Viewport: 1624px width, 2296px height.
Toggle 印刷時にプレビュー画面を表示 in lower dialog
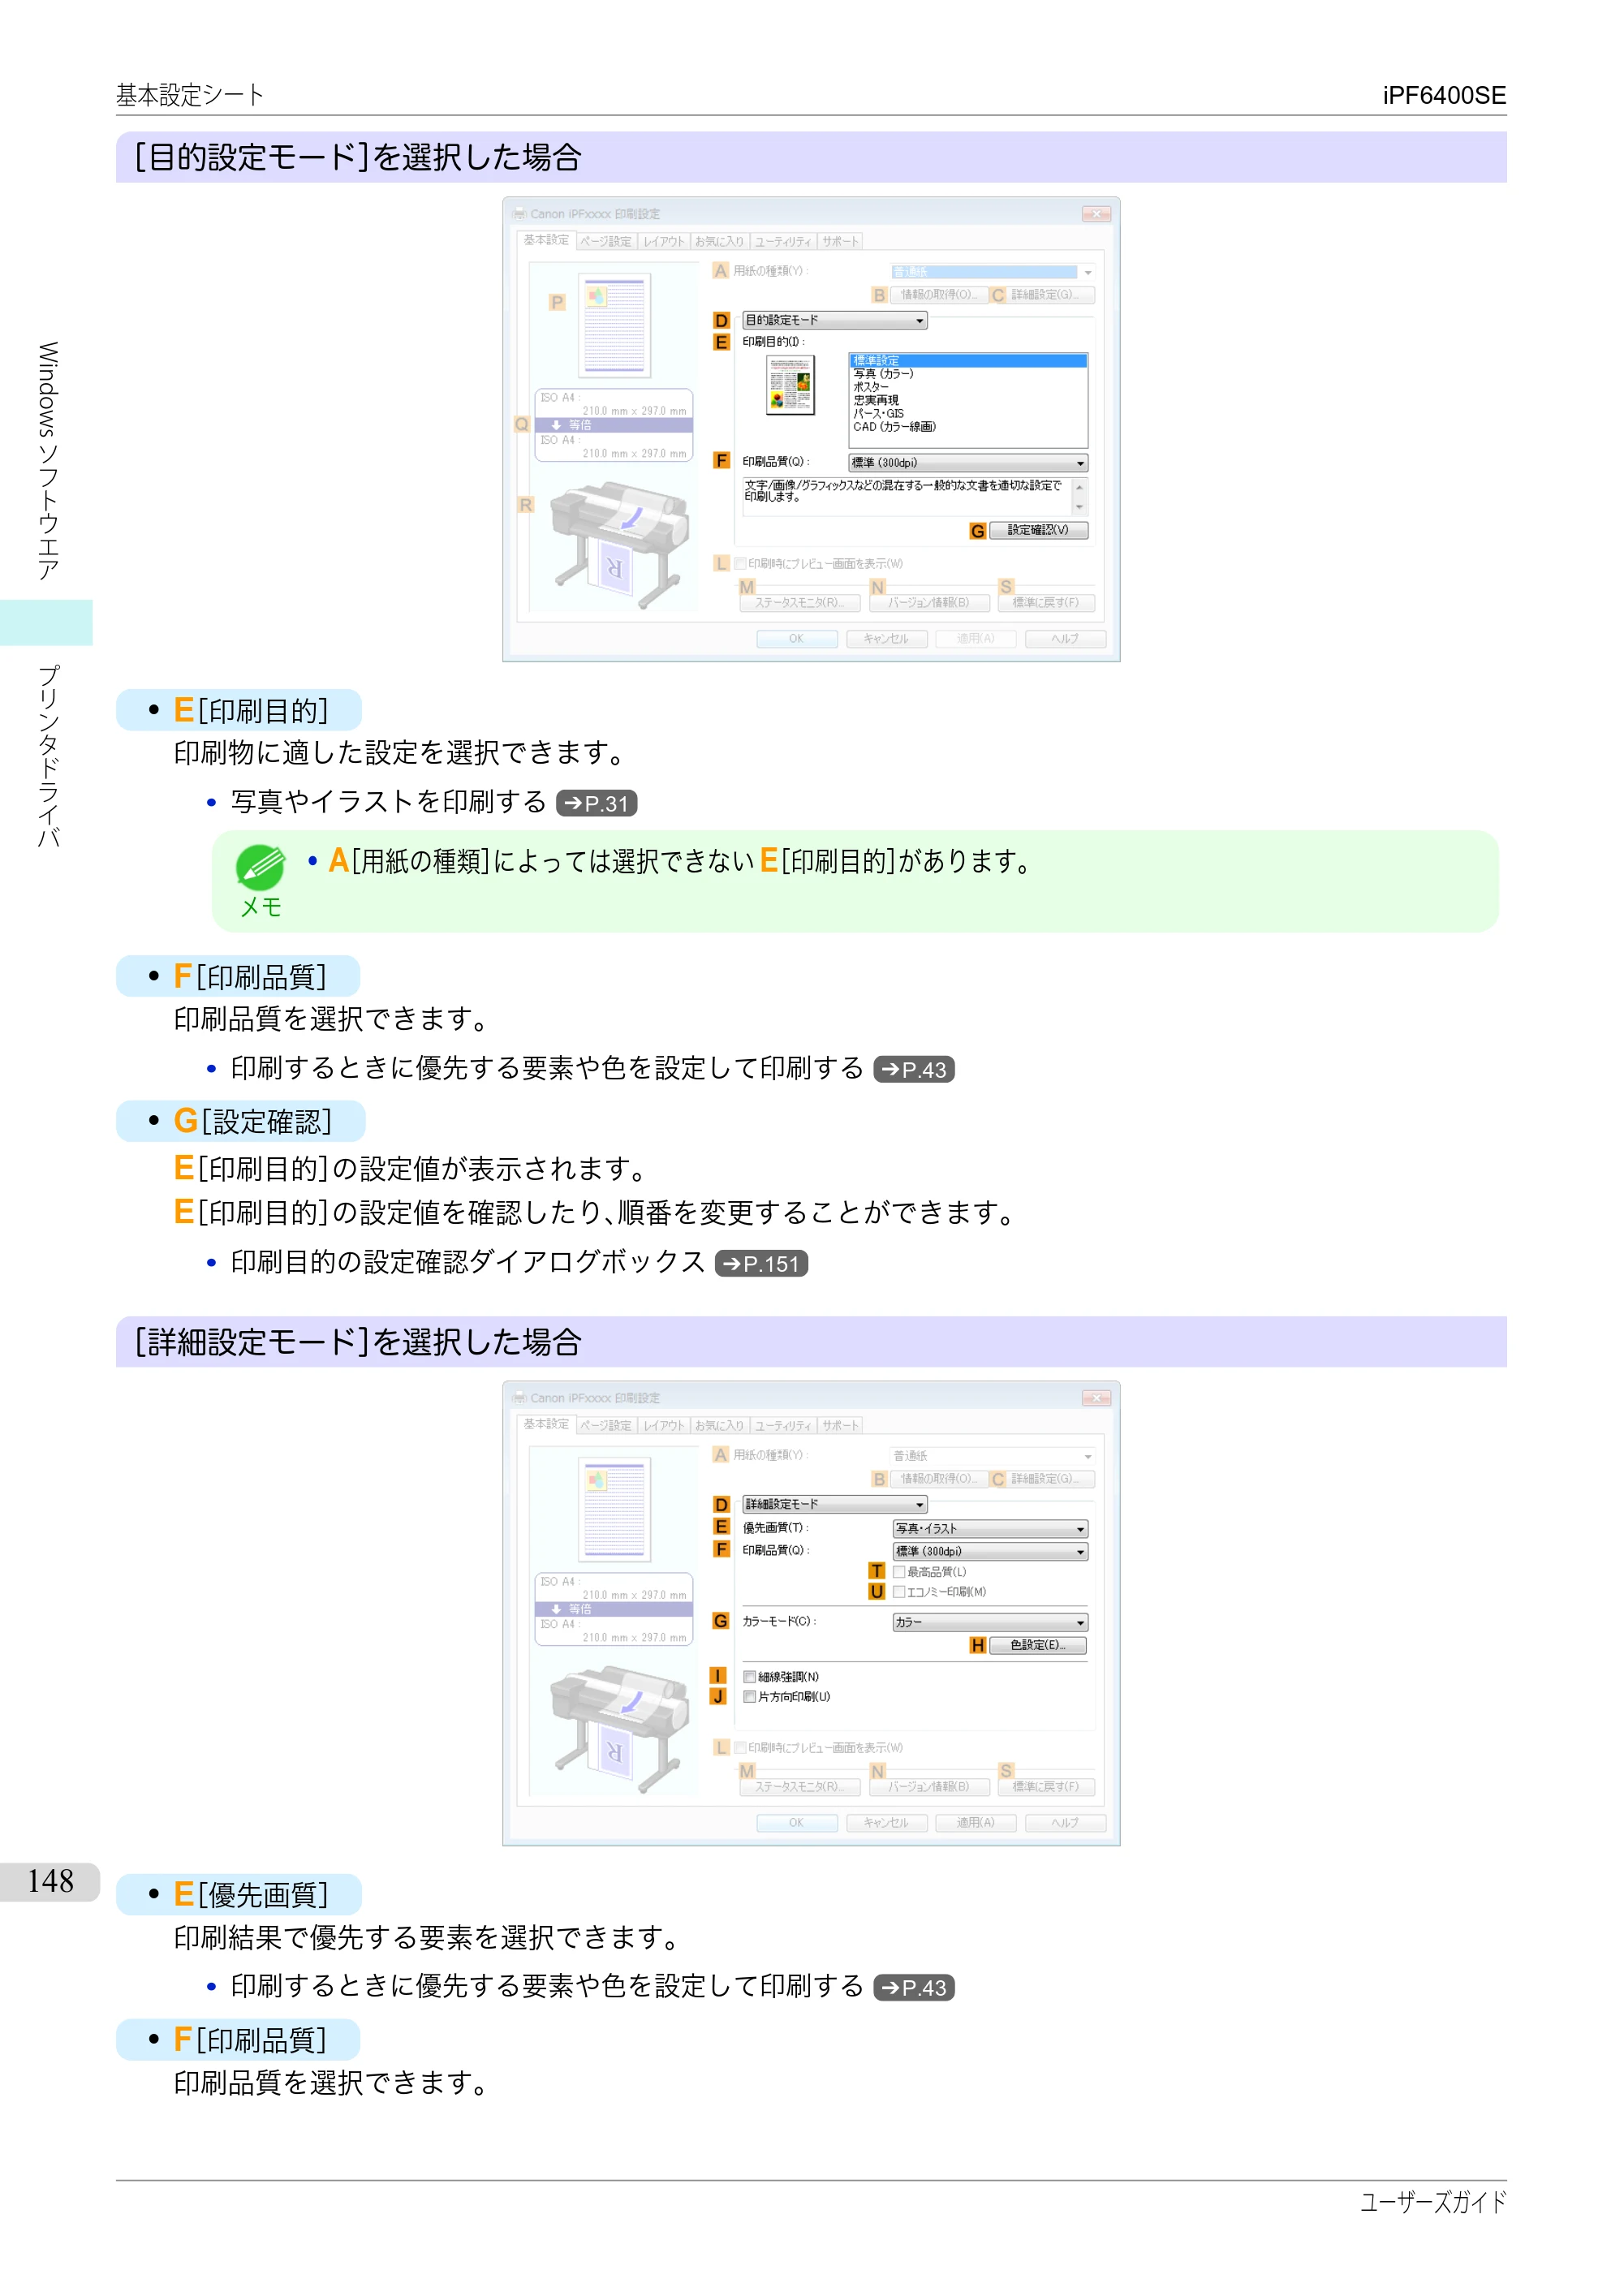pos(741,1748)
